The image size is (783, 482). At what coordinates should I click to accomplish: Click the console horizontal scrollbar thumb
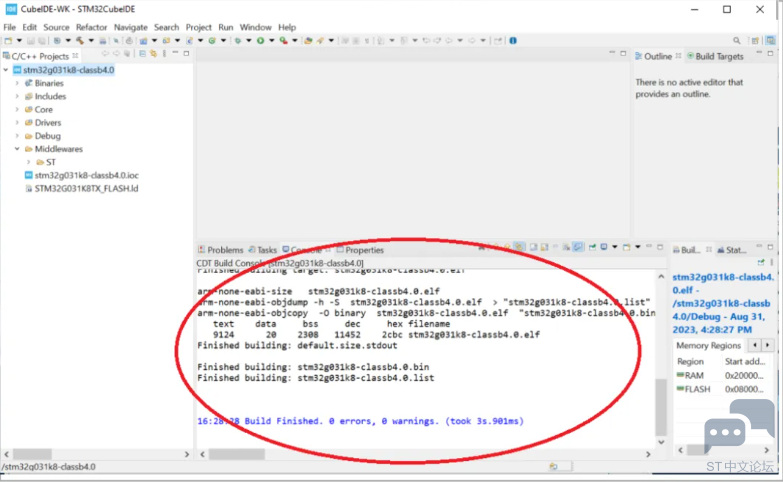[x=237, y=454]
